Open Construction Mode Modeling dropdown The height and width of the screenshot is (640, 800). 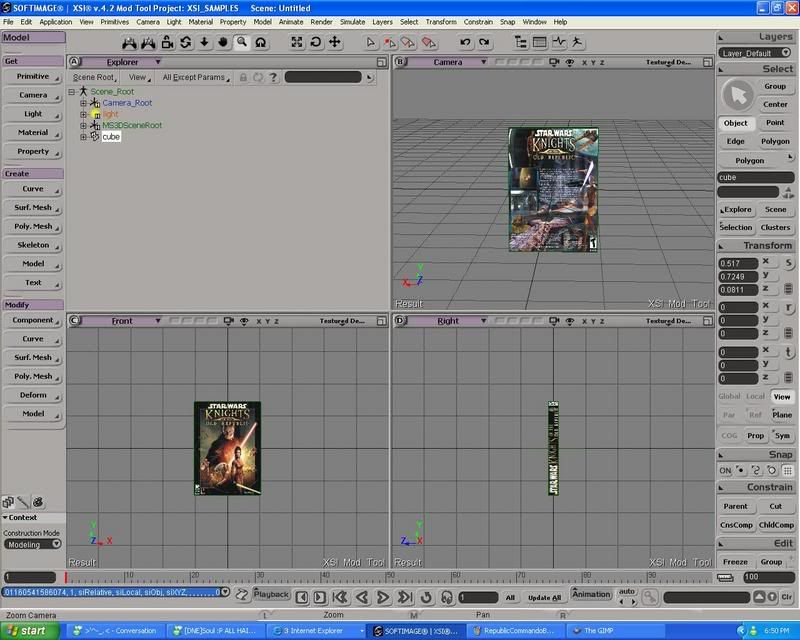point(33,545)
